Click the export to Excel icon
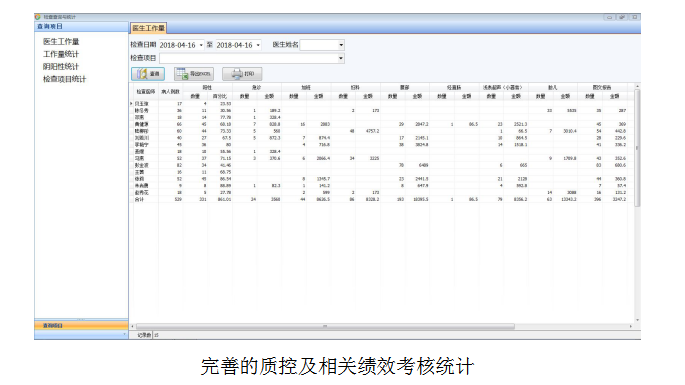The image size is (685, 385). [183, 74]
